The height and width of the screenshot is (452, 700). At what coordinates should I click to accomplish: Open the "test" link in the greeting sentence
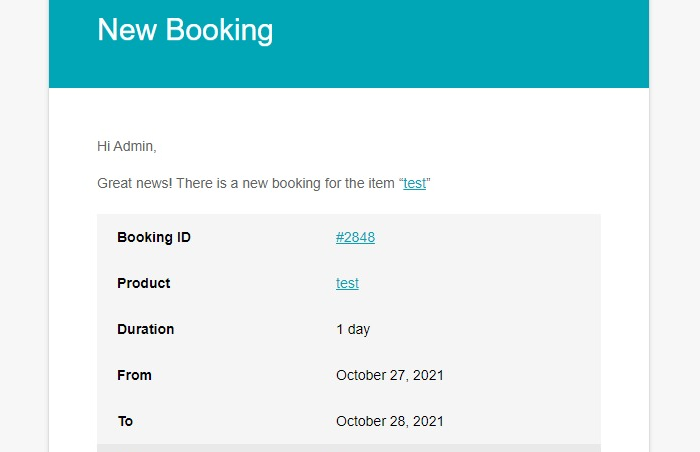414,183
